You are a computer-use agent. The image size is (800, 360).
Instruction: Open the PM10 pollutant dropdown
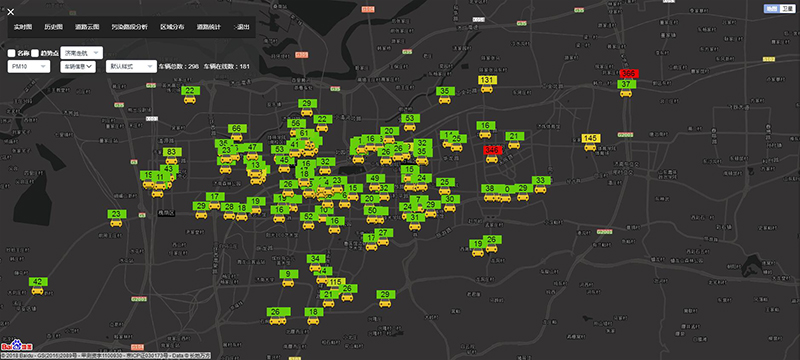click(x=29, y=66)
